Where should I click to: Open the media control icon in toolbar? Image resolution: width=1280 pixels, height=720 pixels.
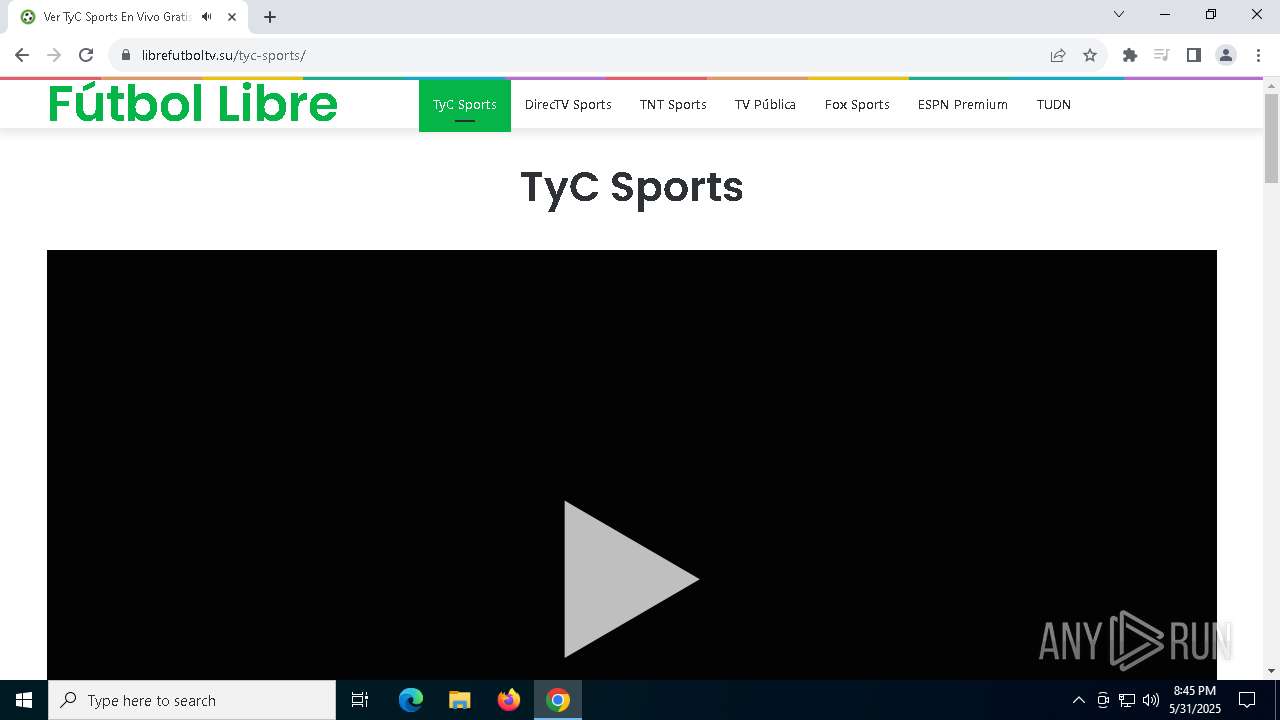click(1162, 55)
